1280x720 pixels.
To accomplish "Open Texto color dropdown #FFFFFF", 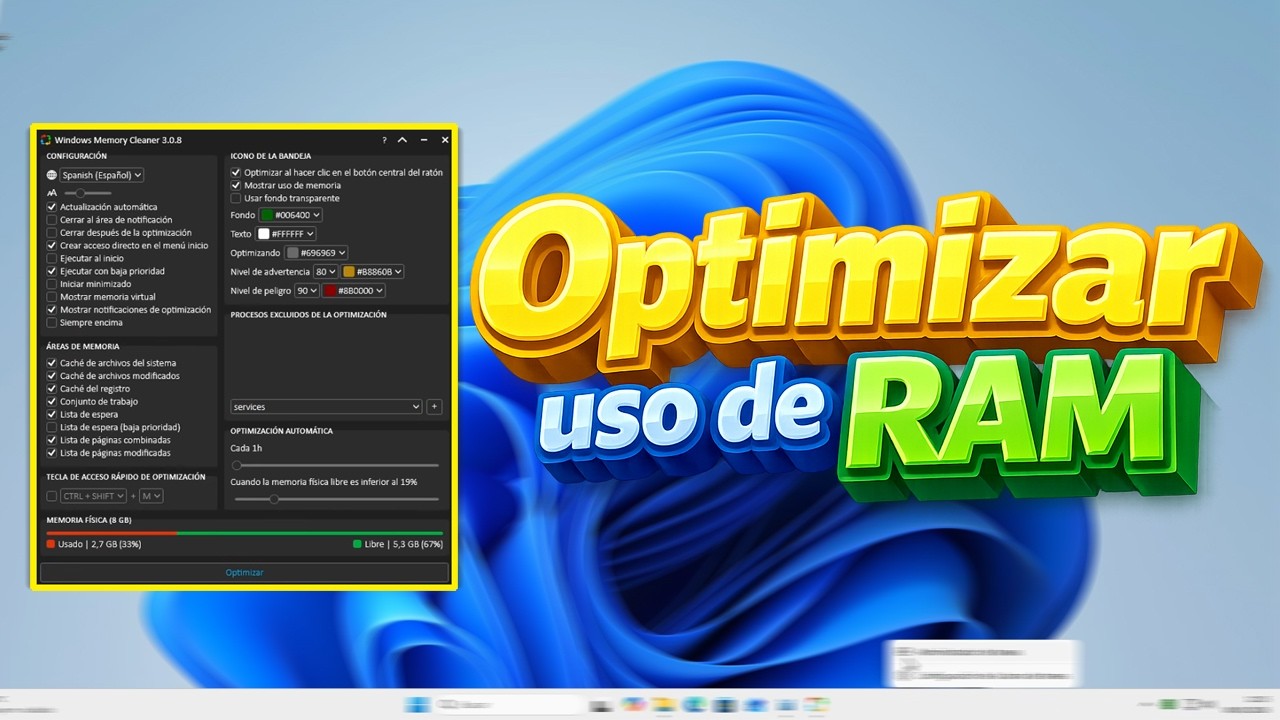I will pos(286,234).
